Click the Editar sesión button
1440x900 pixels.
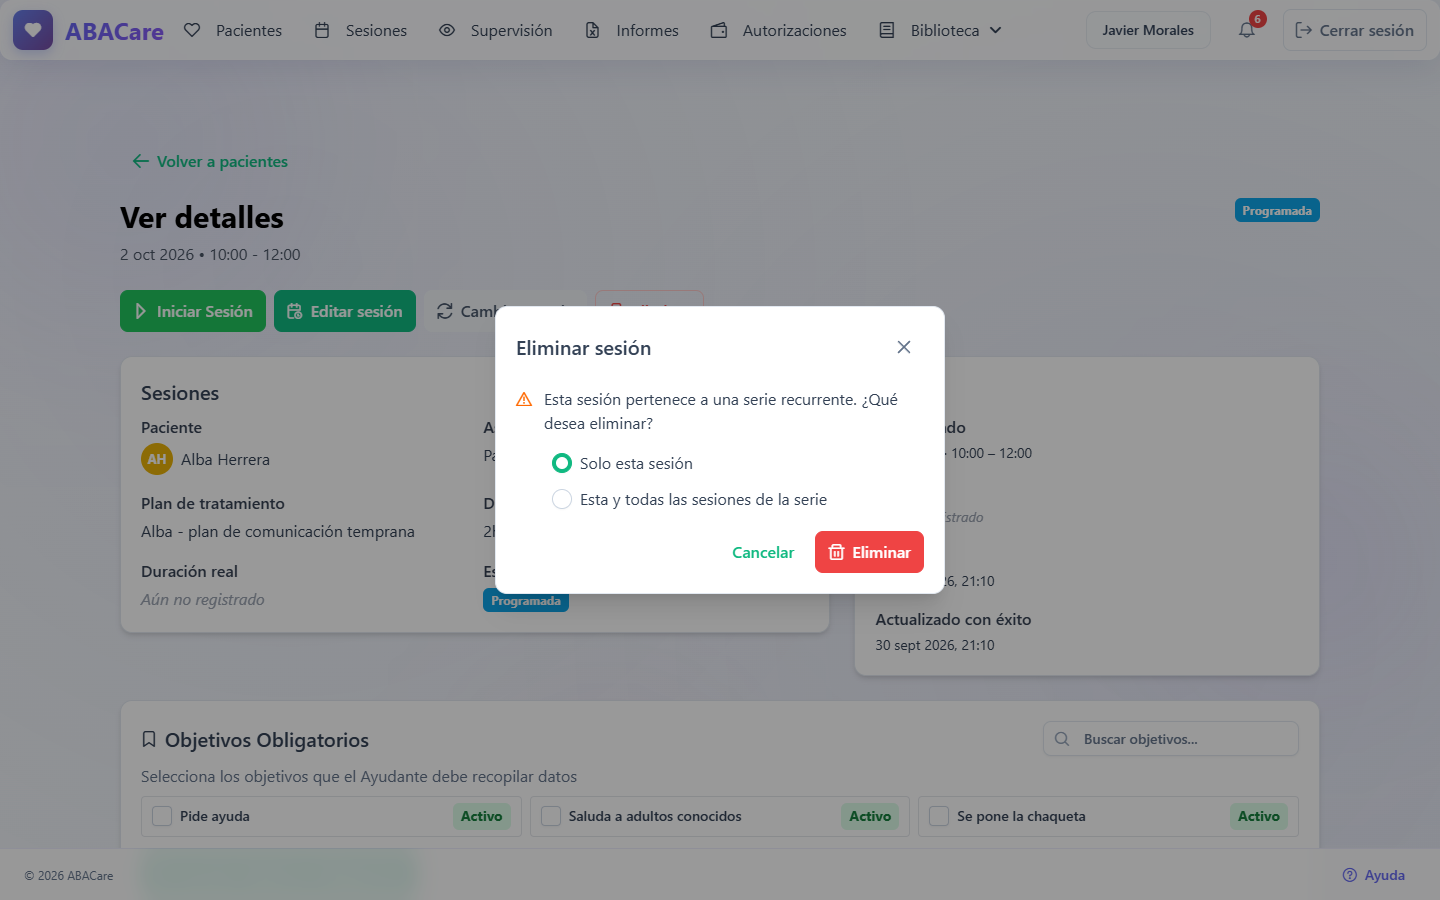click(345, 311)
